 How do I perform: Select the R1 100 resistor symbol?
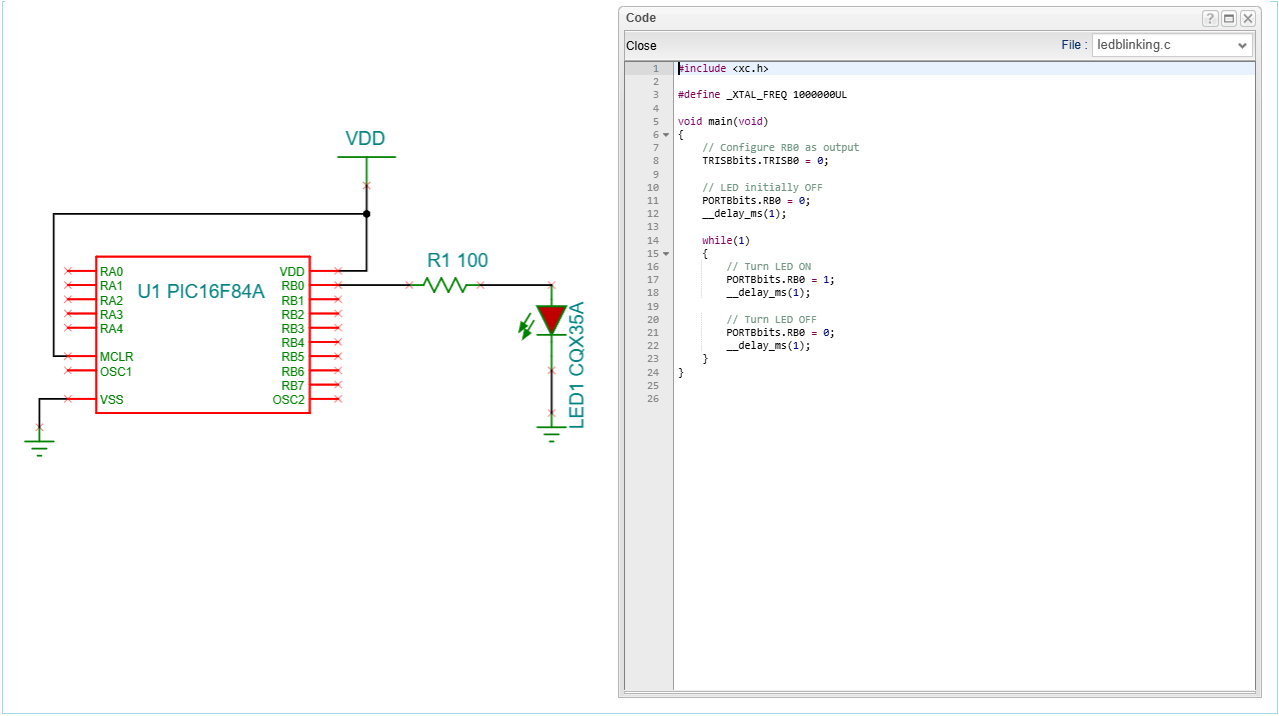(445, 285)
